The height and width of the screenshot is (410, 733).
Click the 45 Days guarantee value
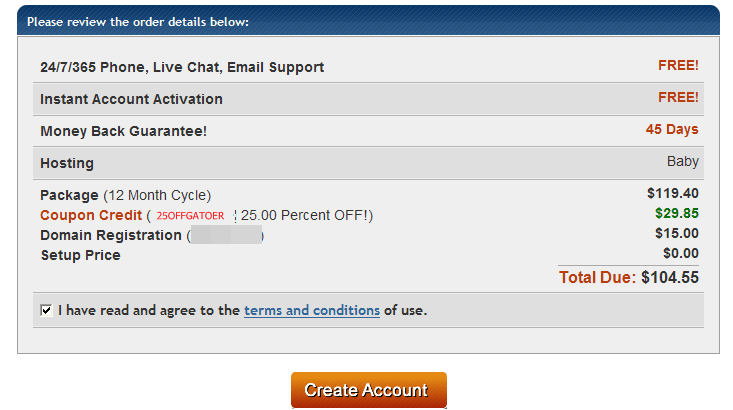point(672,129)
